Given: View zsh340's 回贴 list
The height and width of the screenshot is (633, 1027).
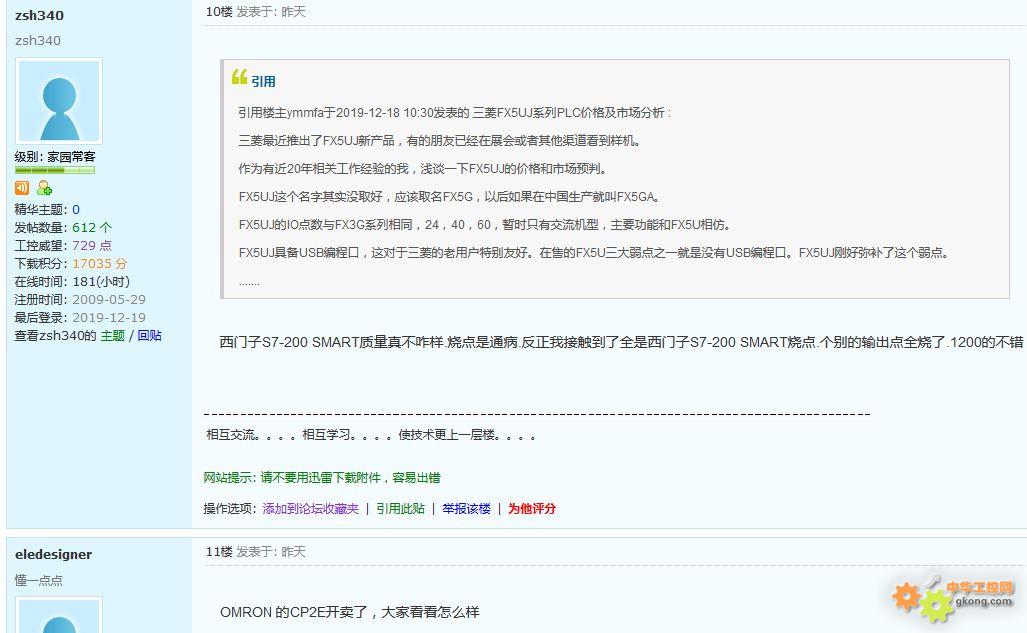Looking at the screenshot, I should [x=149, y=336].
